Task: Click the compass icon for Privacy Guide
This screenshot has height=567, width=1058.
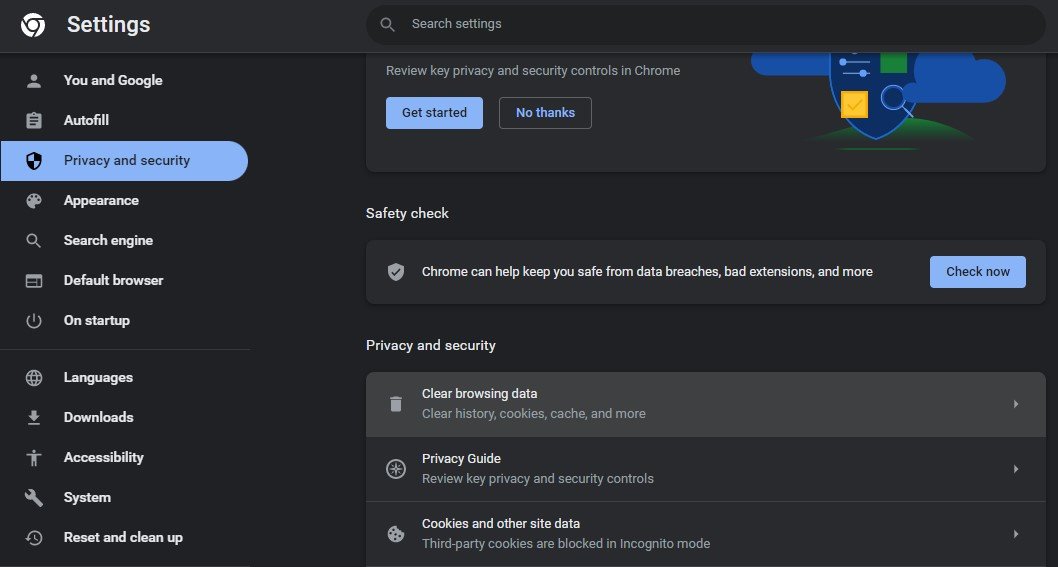Action: tap(395, 469)
